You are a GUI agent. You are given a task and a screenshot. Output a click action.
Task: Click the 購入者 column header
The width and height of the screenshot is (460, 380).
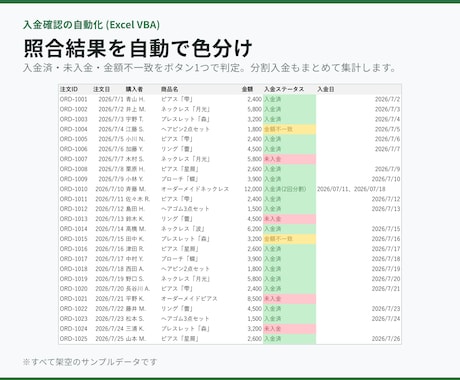(x=134, y=89)
